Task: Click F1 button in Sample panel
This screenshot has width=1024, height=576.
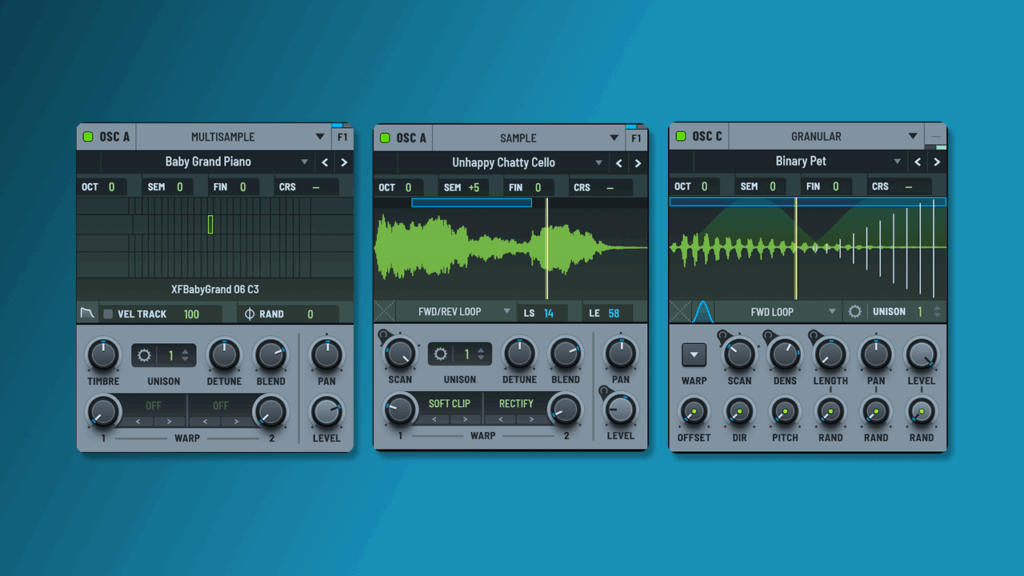Action: pos(636,138)
